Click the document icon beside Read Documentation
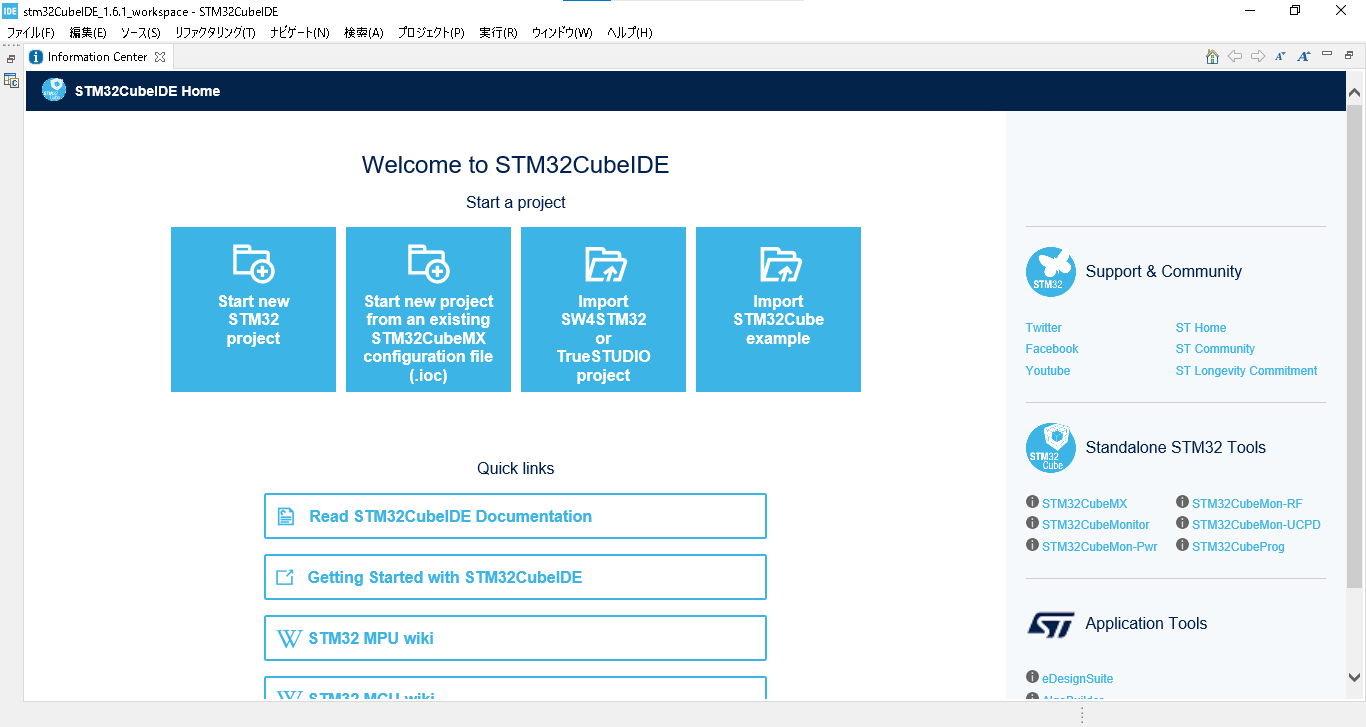The width and height of the screenshot is (1366, 727). point(286,516)
